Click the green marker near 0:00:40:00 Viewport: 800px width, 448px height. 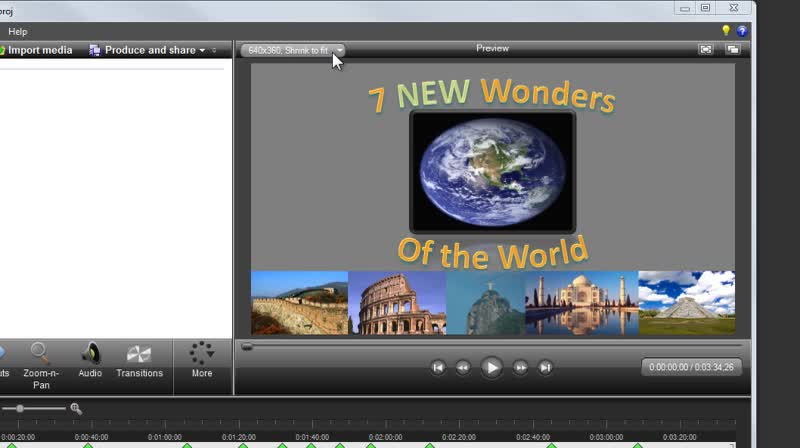[88, 445]
